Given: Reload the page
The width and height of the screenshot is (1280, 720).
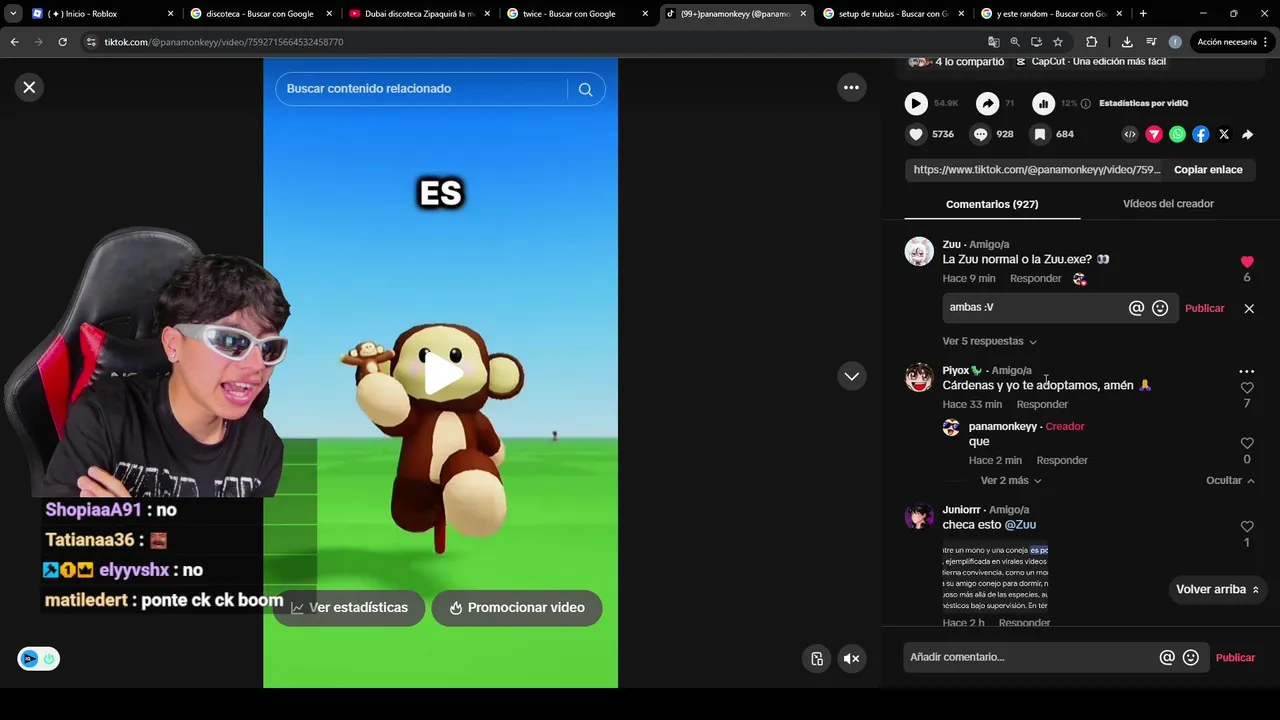Looking at the screenshot, I should pyautogui.click(x=62, y=42).
